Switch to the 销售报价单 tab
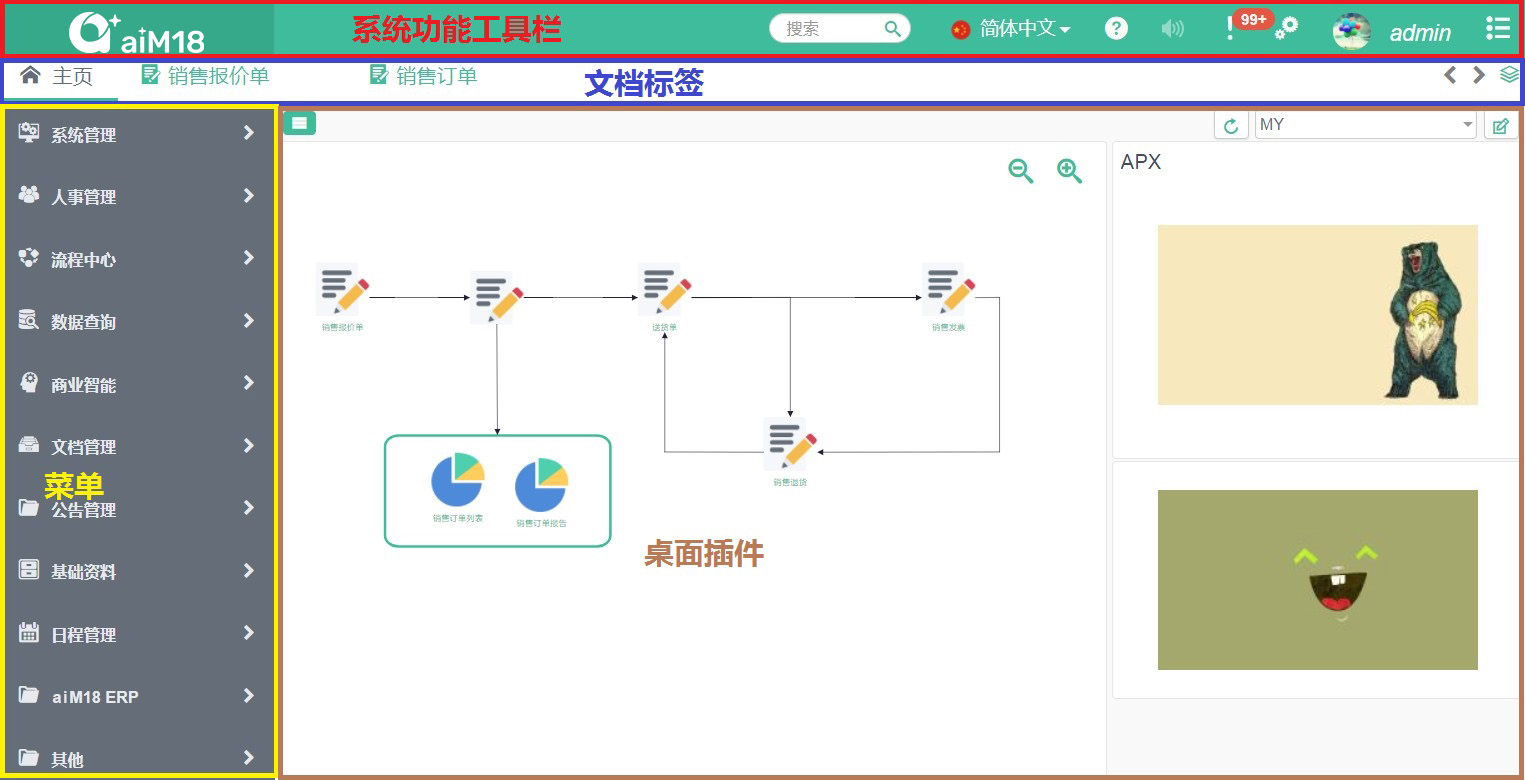Image resolution: width=1525 pixels, height=780 pixels. click(x=206, y=75)
